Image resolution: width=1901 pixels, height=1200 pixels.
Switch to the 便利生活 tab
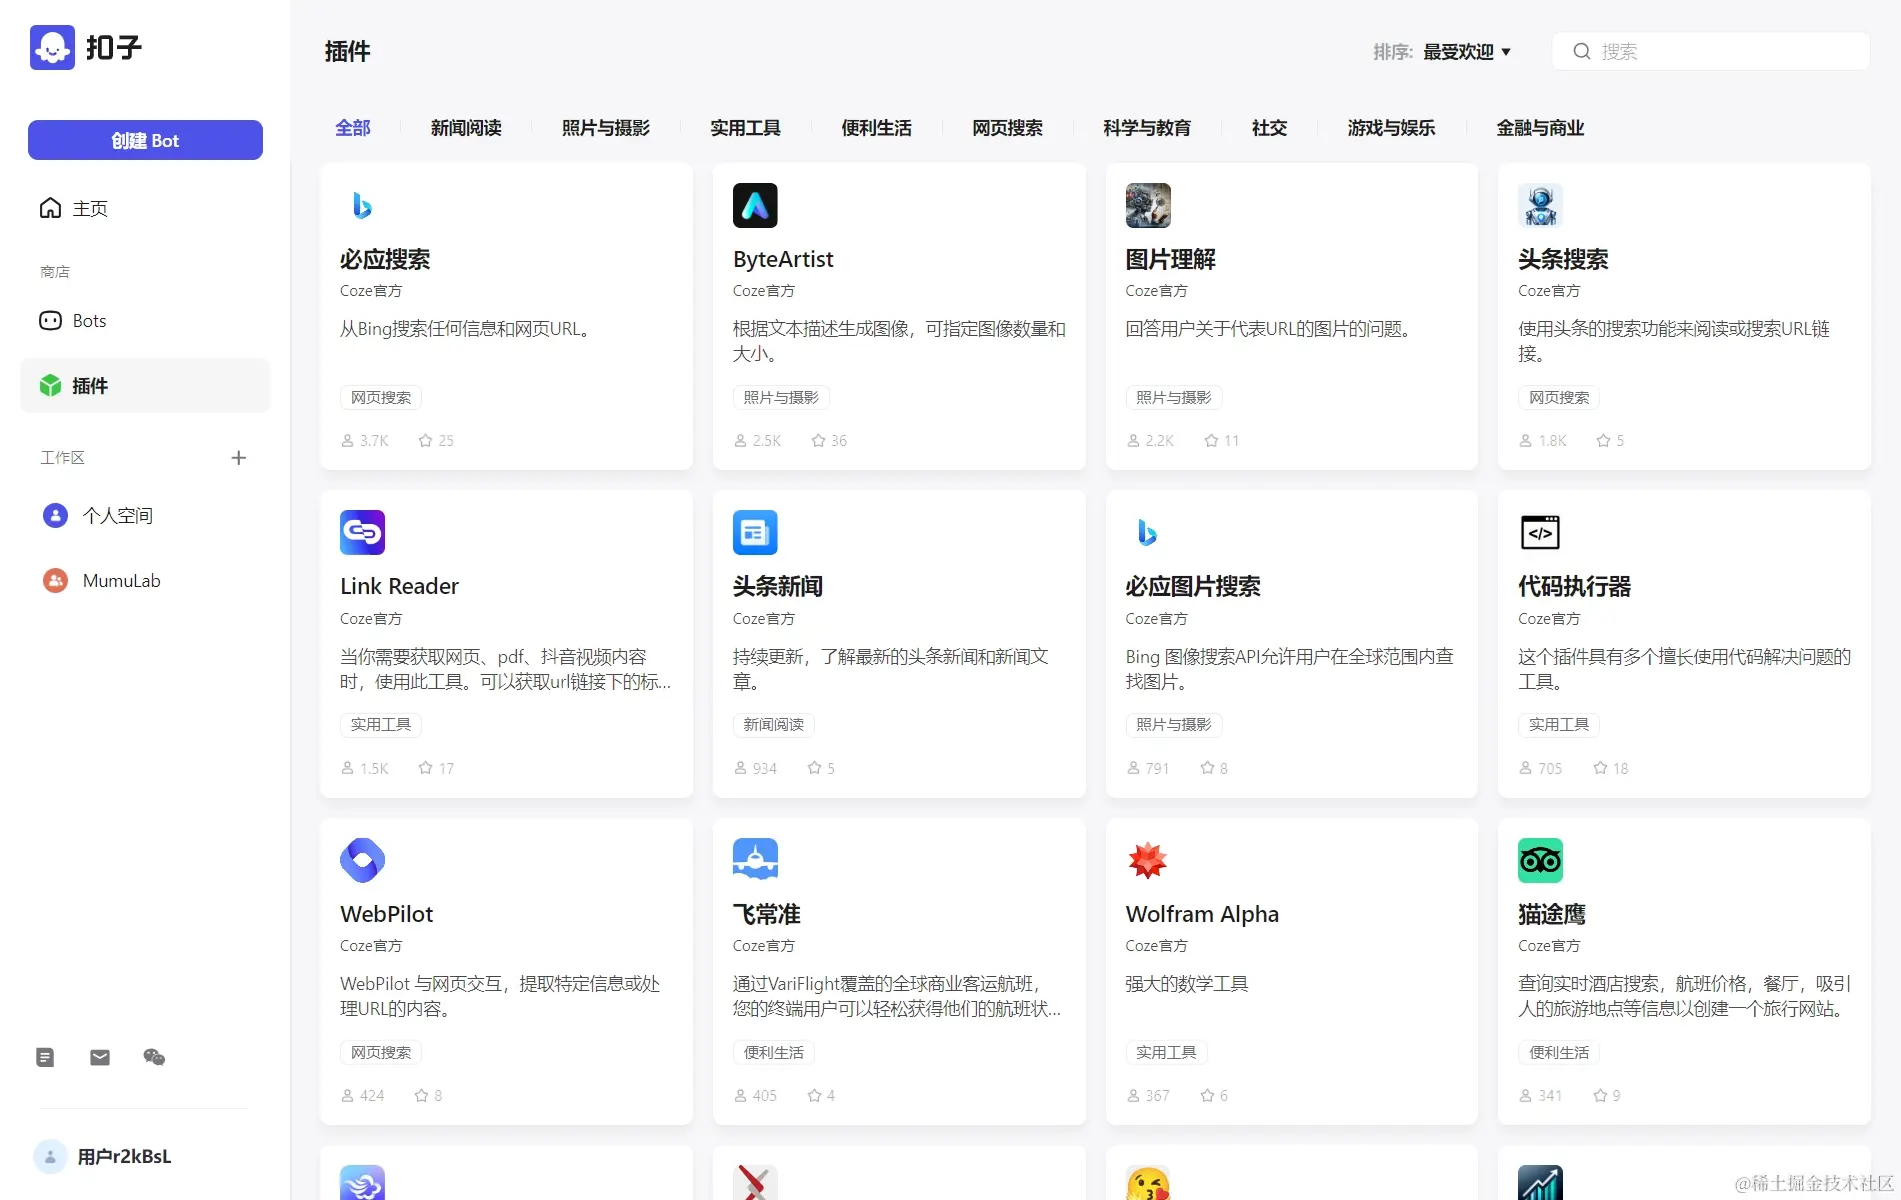click(x=877, y=128)
